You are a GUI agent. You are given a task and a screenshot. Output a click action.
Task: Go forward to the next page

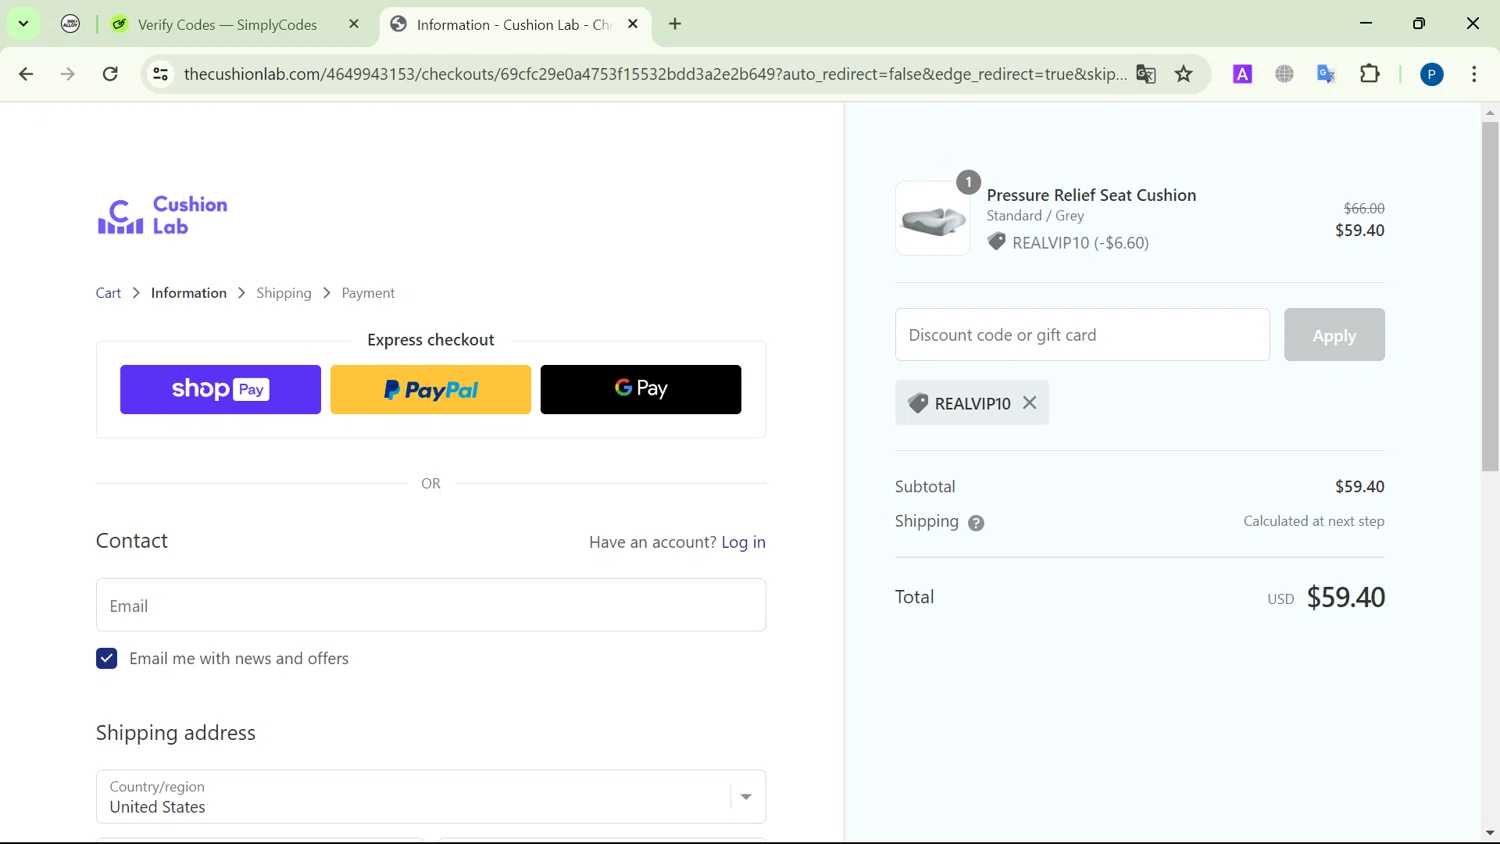(68, 74)
